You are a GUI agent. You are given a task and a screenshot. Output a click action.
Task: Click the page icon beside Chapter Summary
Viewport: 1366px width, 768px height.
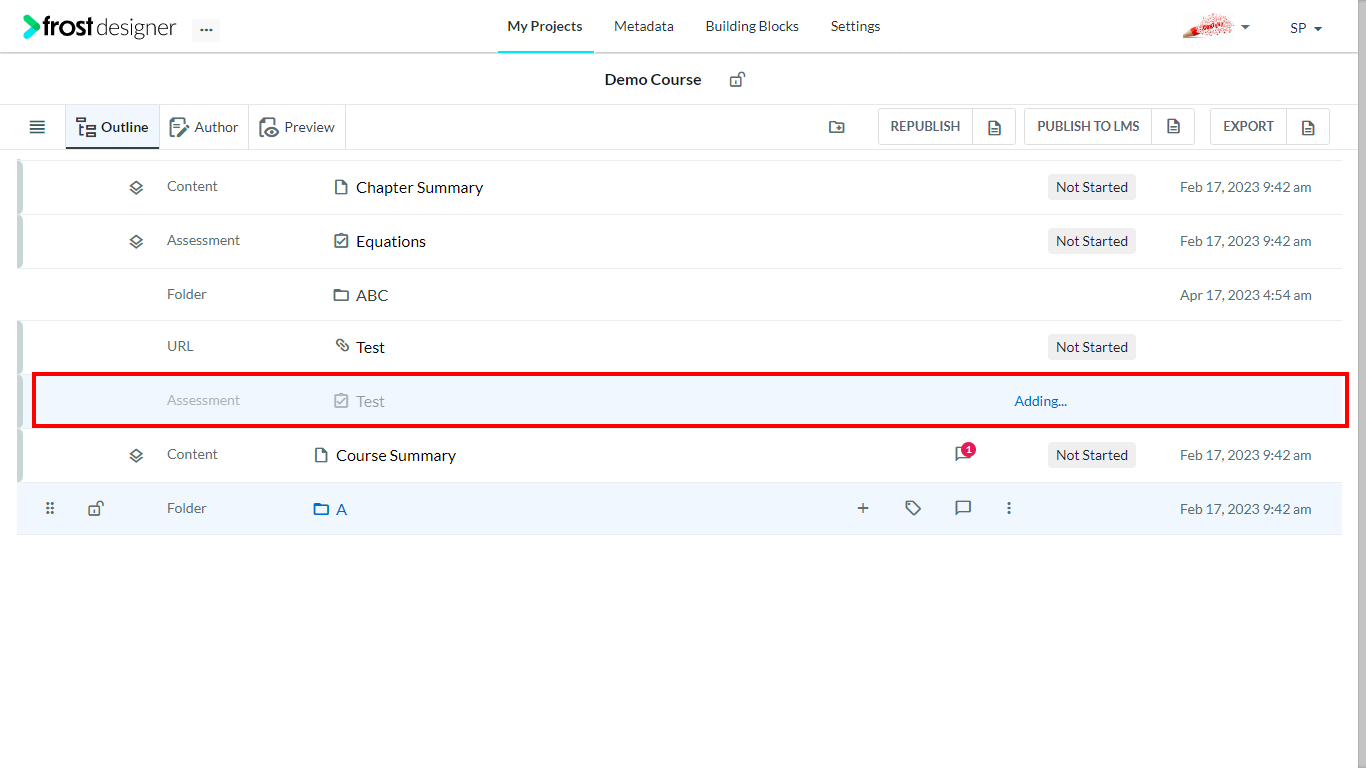(341, 187)
